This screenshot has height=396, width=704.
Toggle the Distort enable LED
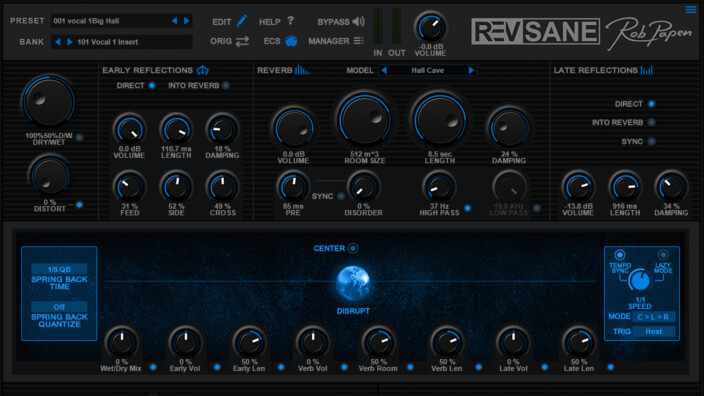click(x=79, y=205)
